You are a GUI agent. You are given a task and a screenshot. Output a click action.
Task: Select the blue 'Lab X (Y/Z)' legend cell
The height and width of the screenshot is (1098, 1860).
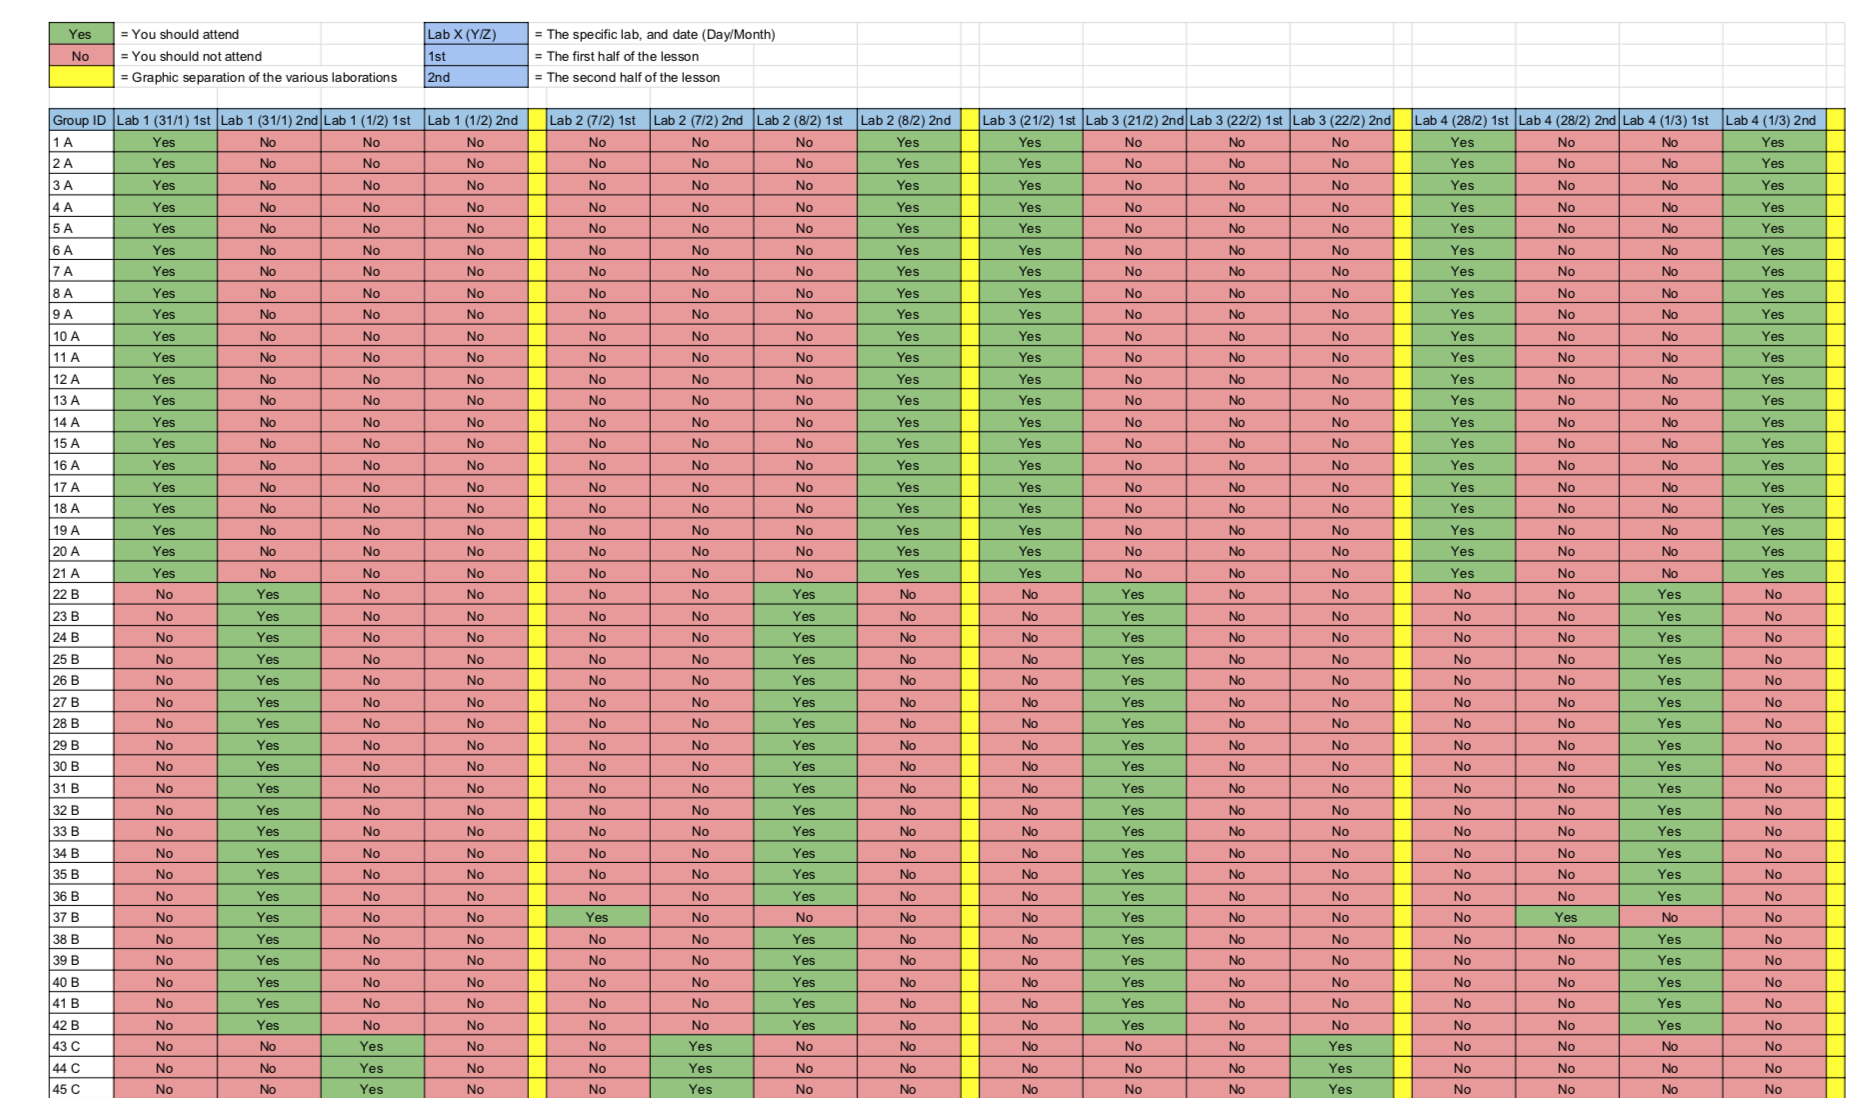pyautogui.click(x=475, y=34)
